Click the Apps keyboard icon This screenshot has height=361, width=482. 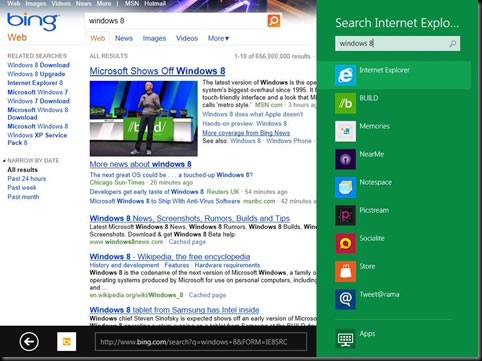tap(345, 339)
